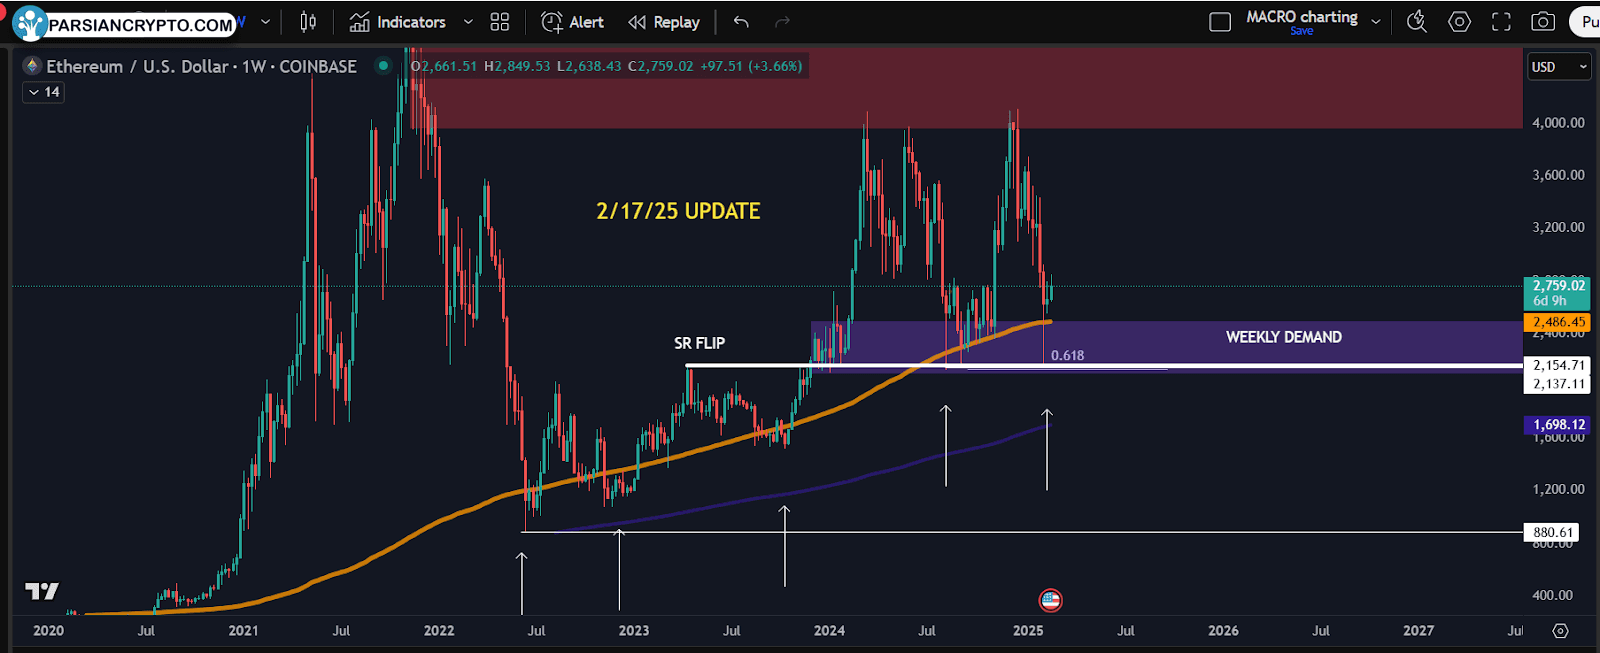The image size is (1600, 653).
Task: Click the US flag event marker on timeline
Action: pyautogui.click(x=1050, y=600)
